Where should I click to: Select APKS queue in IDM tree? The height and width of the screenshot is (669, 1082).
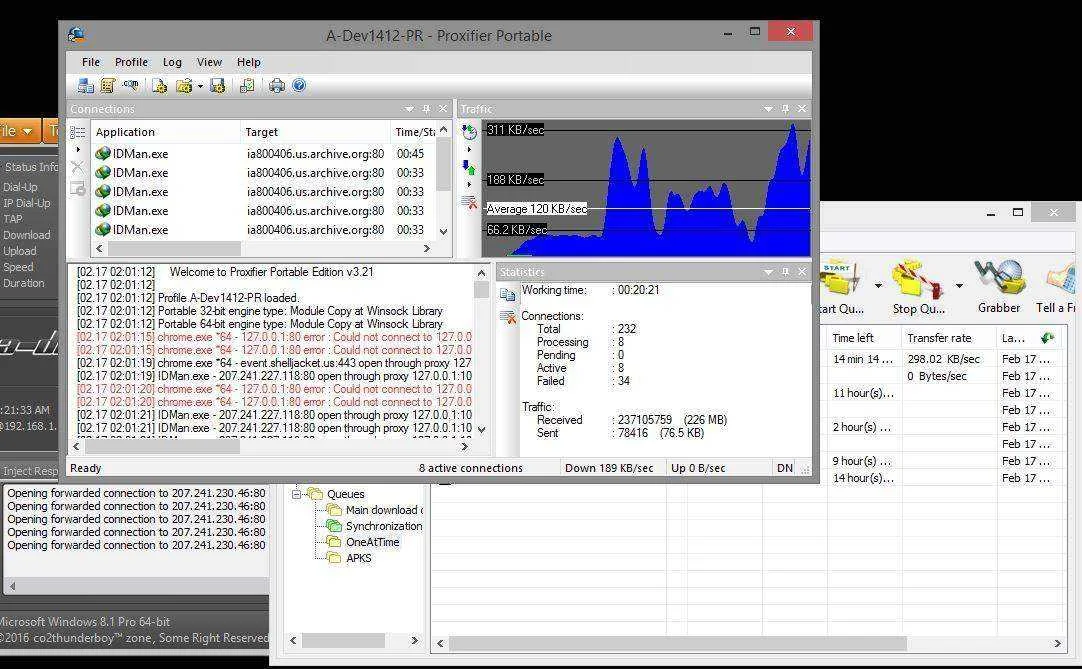(359, 558)
